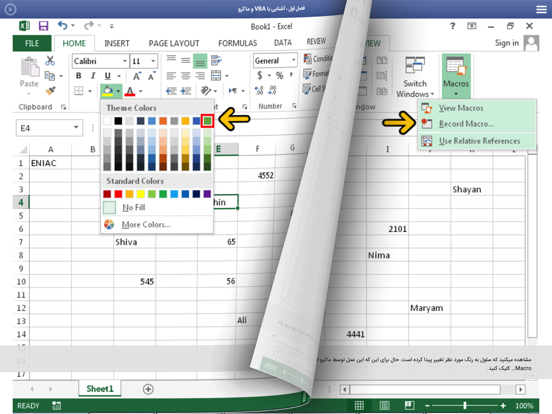Click the Save icon in quick access toolbar

tap(43, 26)
